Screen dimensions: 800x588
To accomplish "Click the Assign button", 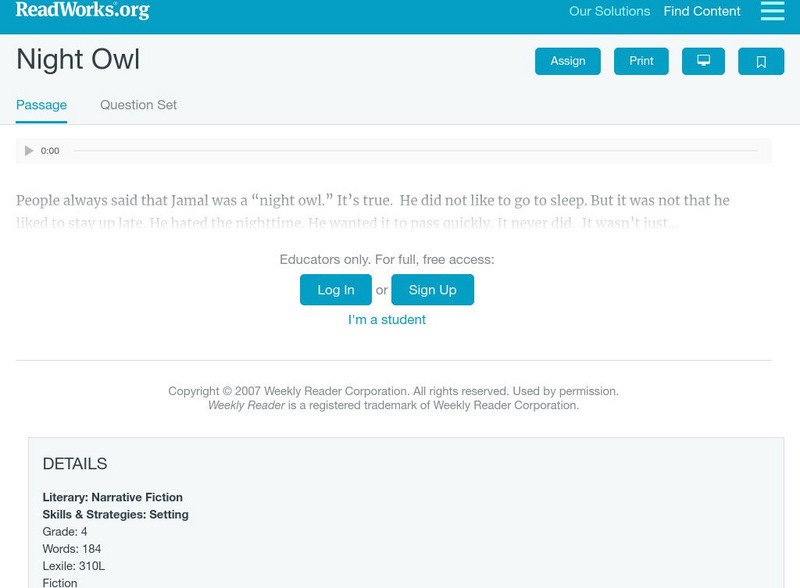I will click(x=567, y=61).
